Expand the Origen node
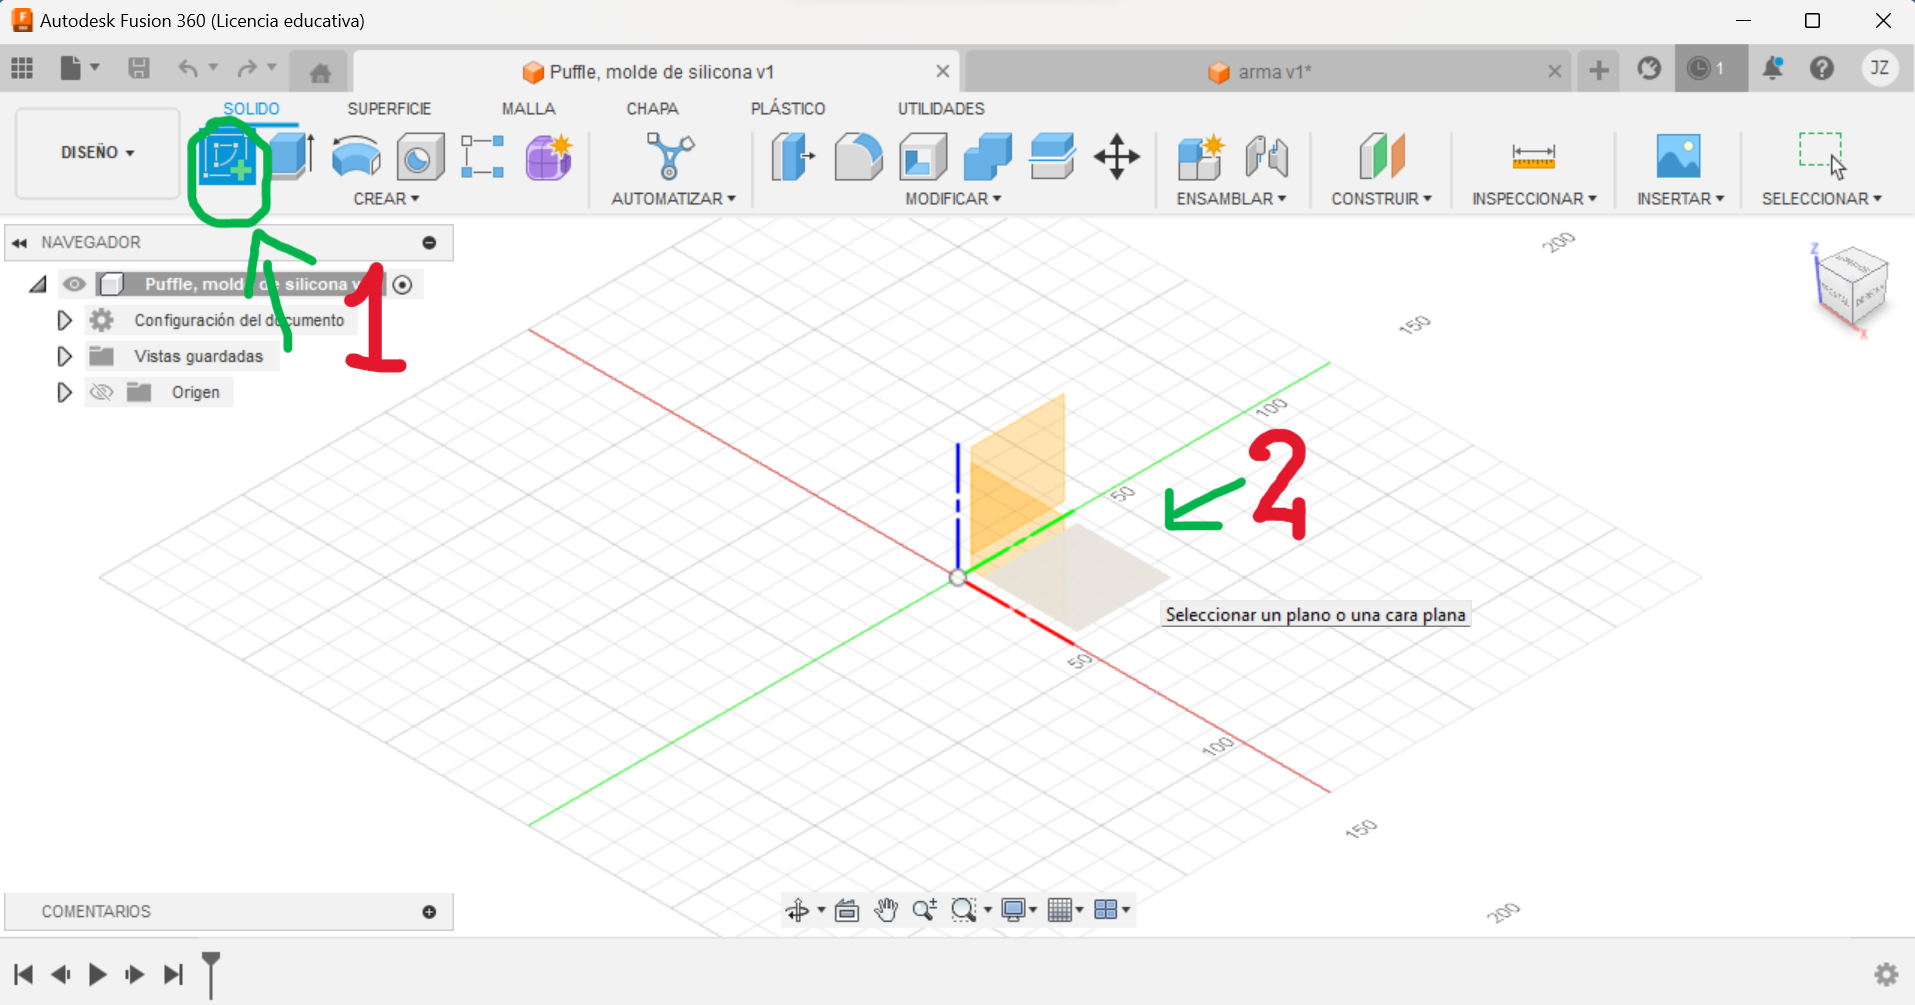Screen dimensions: 1915x1005 (64, 393)
